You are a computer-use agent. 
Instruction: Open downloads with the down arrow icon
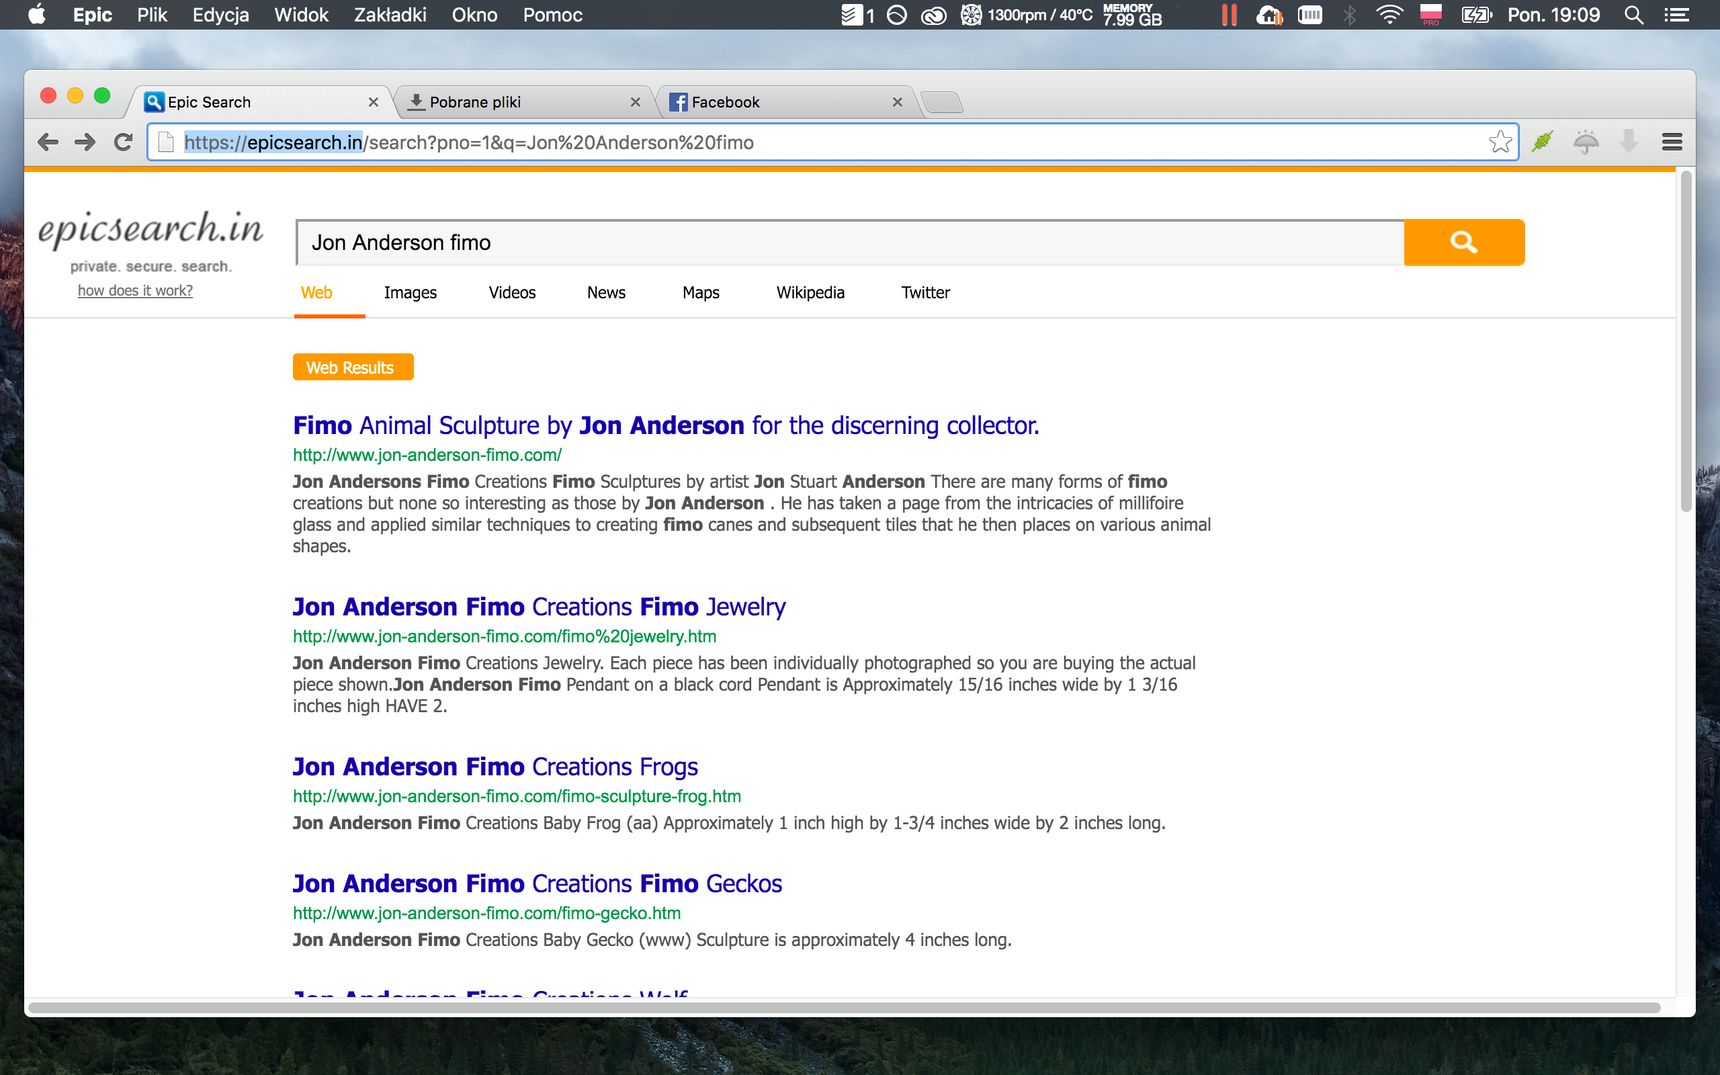tap(1629, 142)
